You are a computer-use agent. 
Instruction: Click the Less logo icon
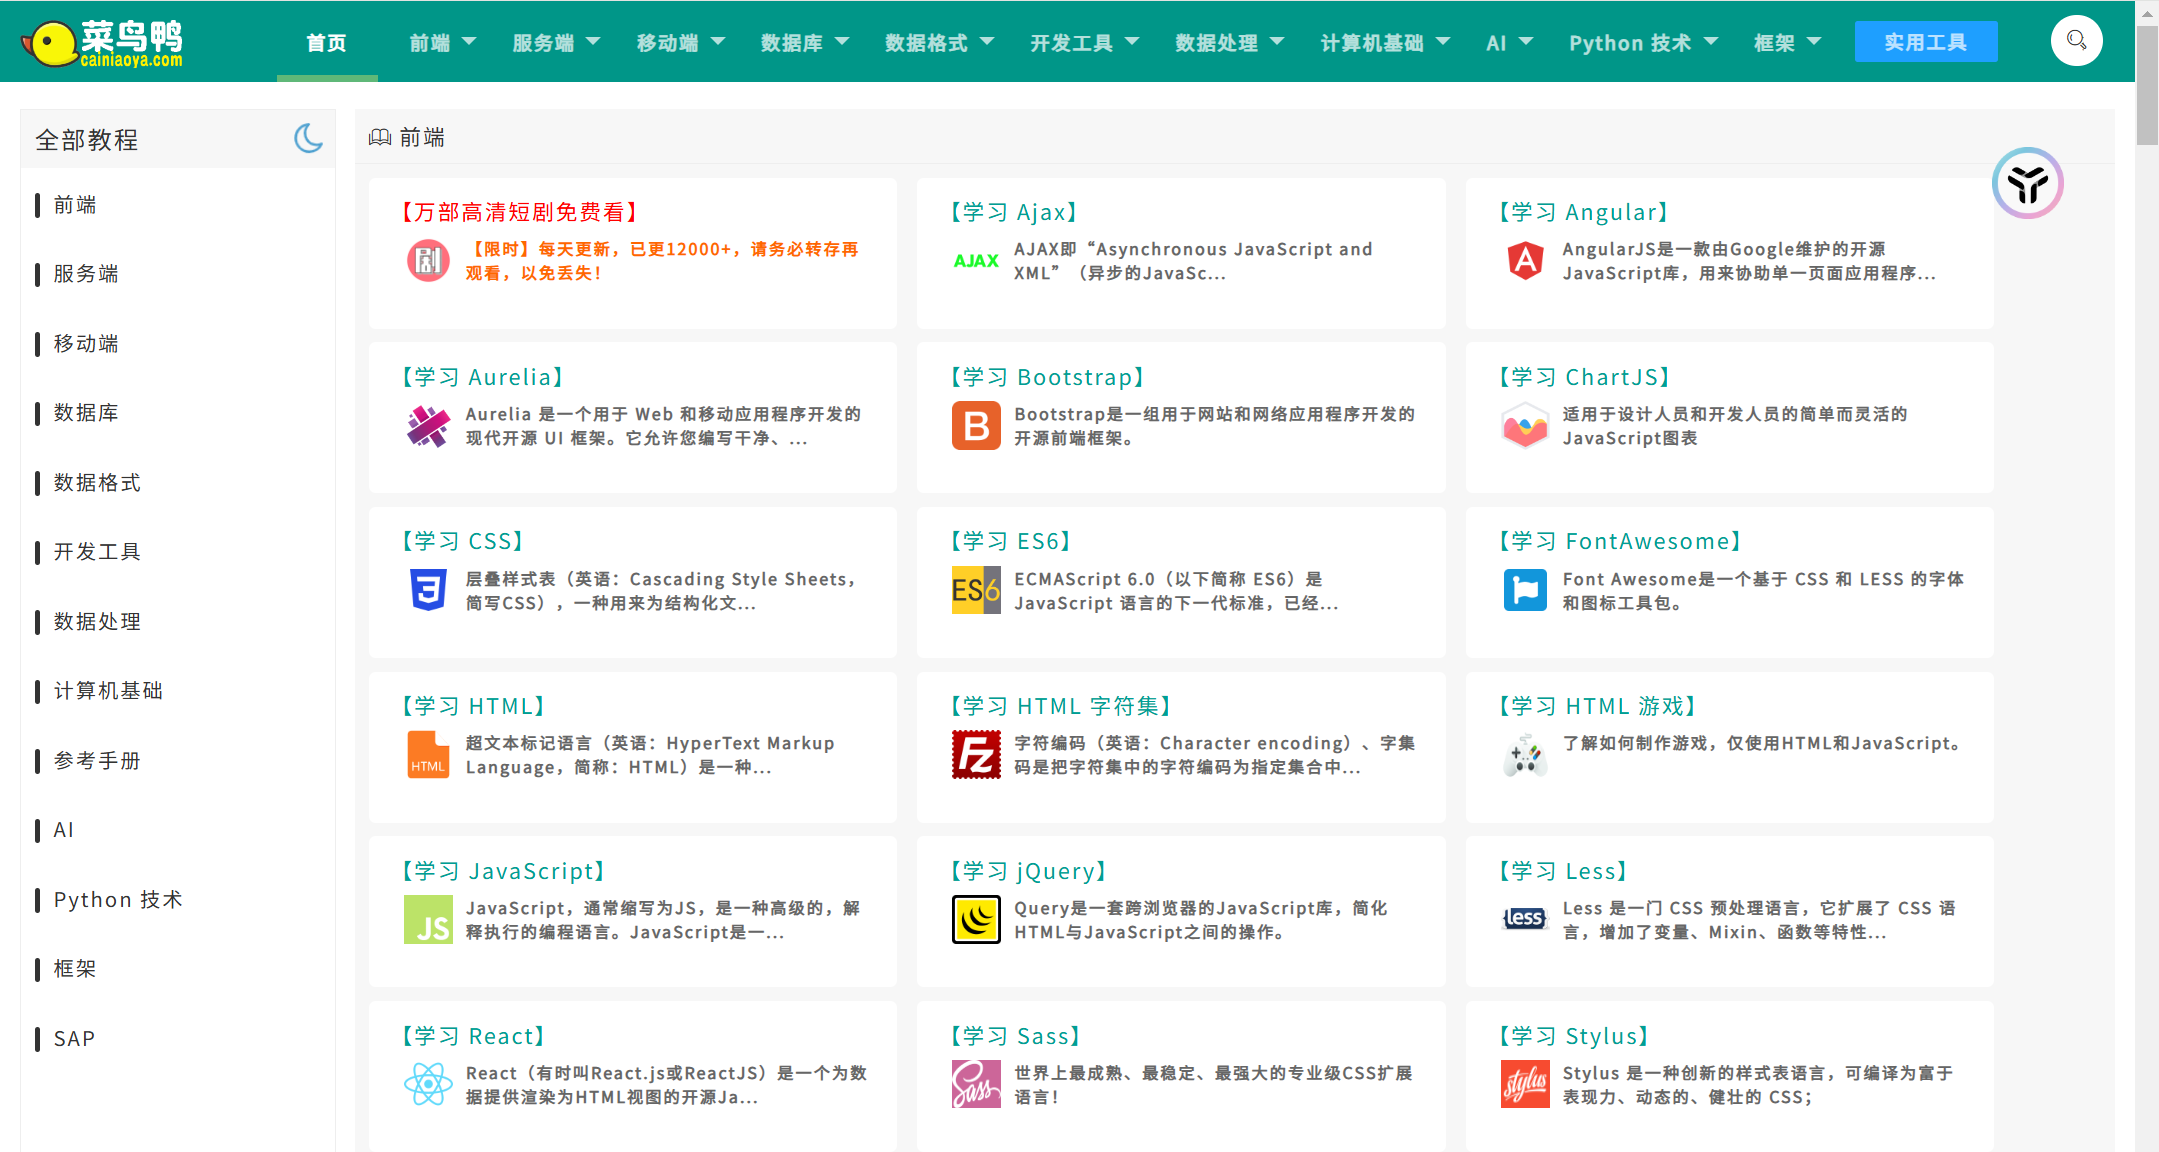point(1525,918)
